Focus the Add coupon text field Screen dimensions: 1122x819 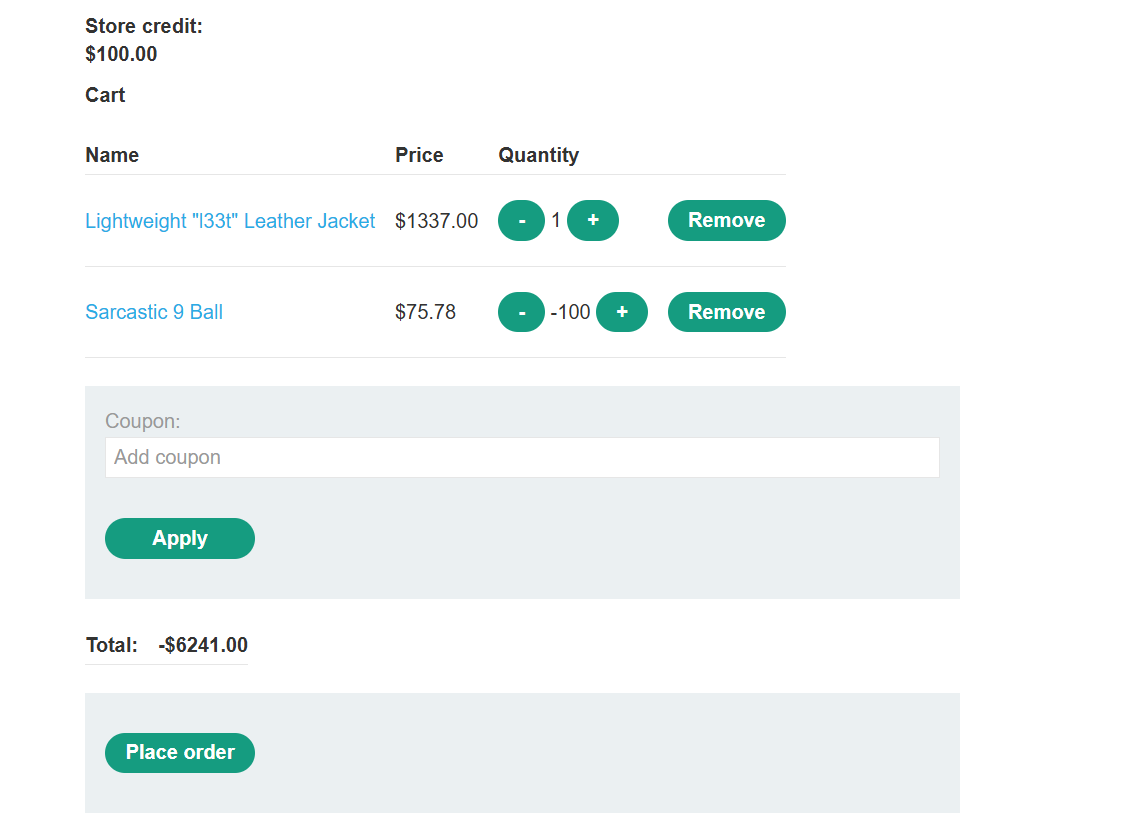pos(522,457)
